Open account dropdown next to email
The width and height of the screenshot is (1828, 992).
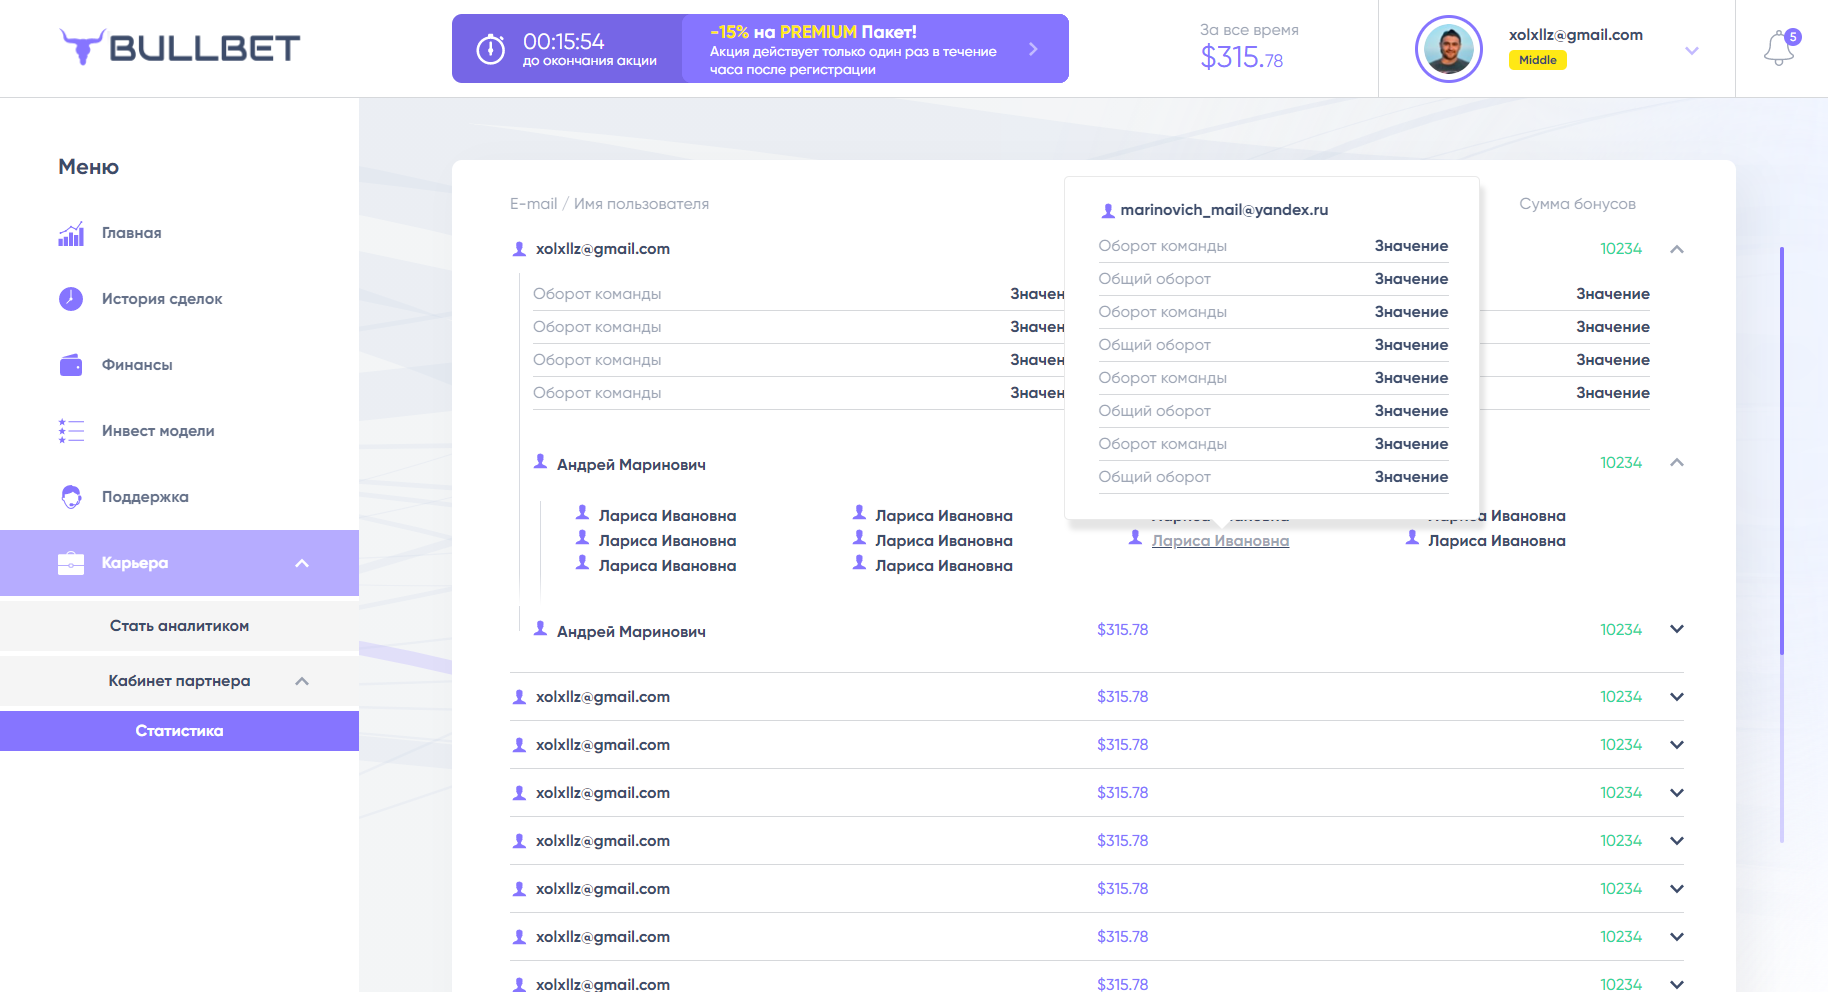click(x=1692, y=50)
